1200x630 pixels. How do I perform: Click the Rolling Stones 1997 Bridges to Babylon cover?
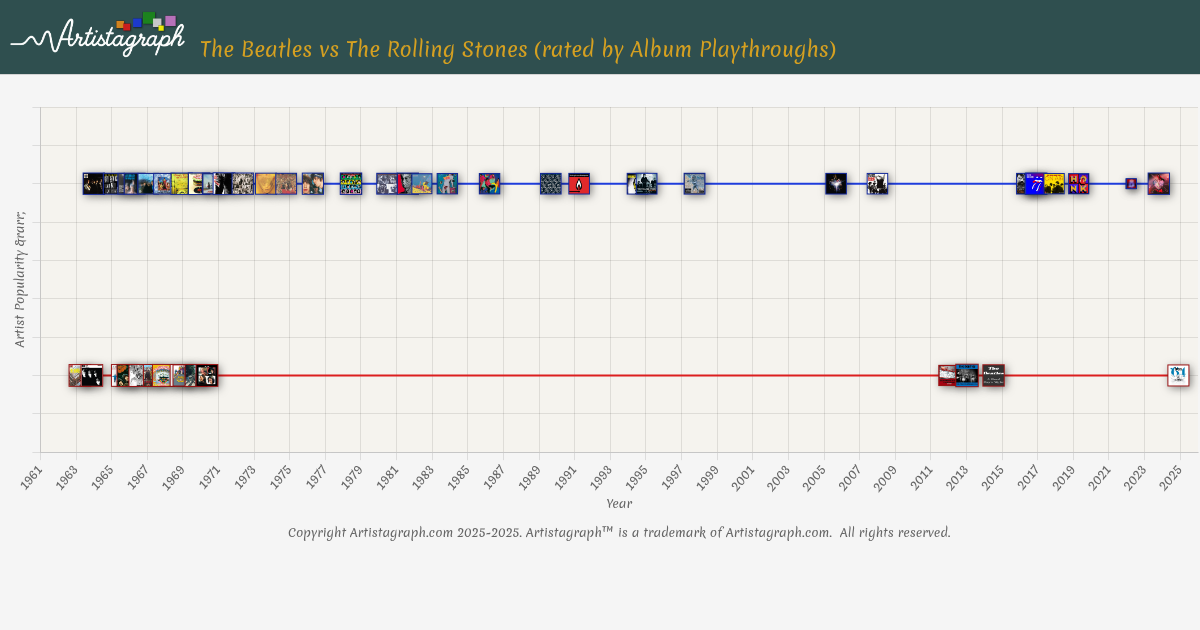tap(695, 184)
